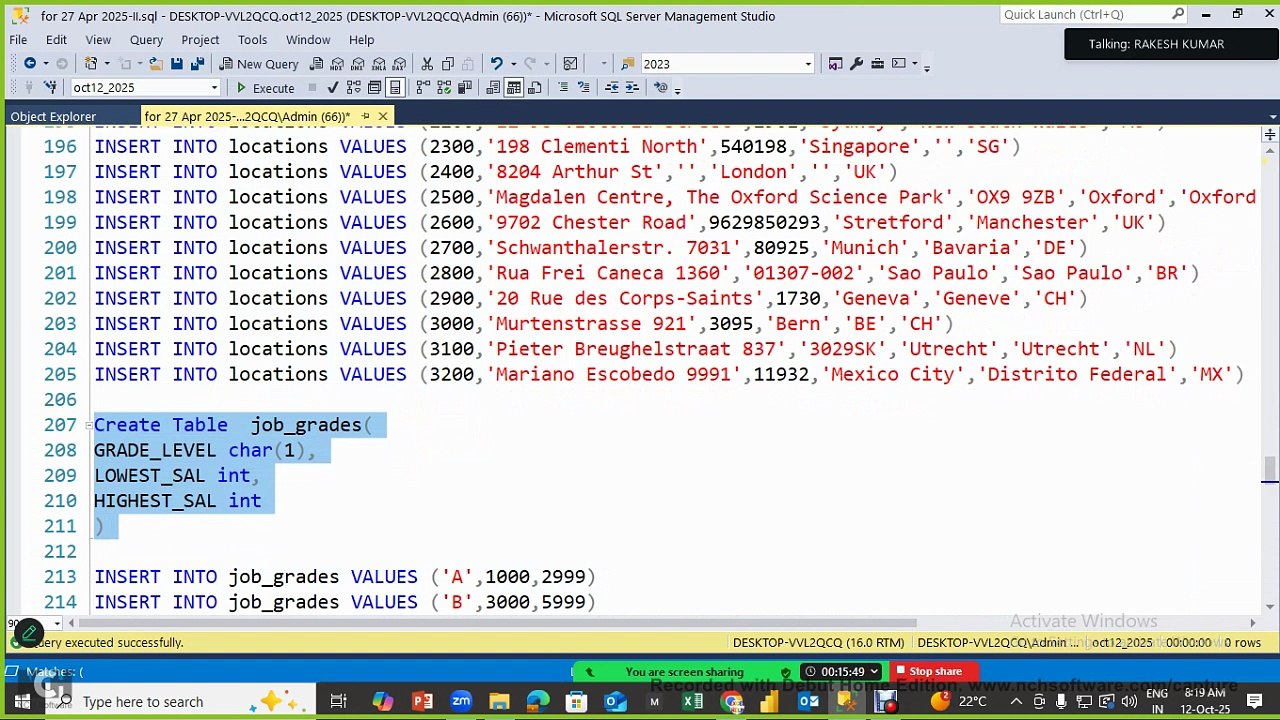Click the XMLA query icon

click(x=378, y=63)
